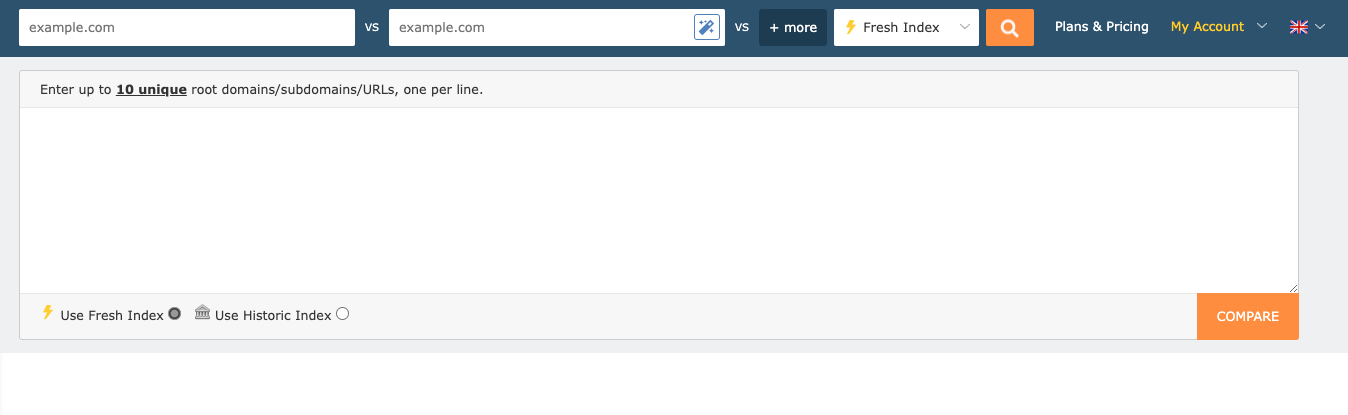1348x415 pixels.
Task: Click the second example.com input field
Action: (540, 28)
